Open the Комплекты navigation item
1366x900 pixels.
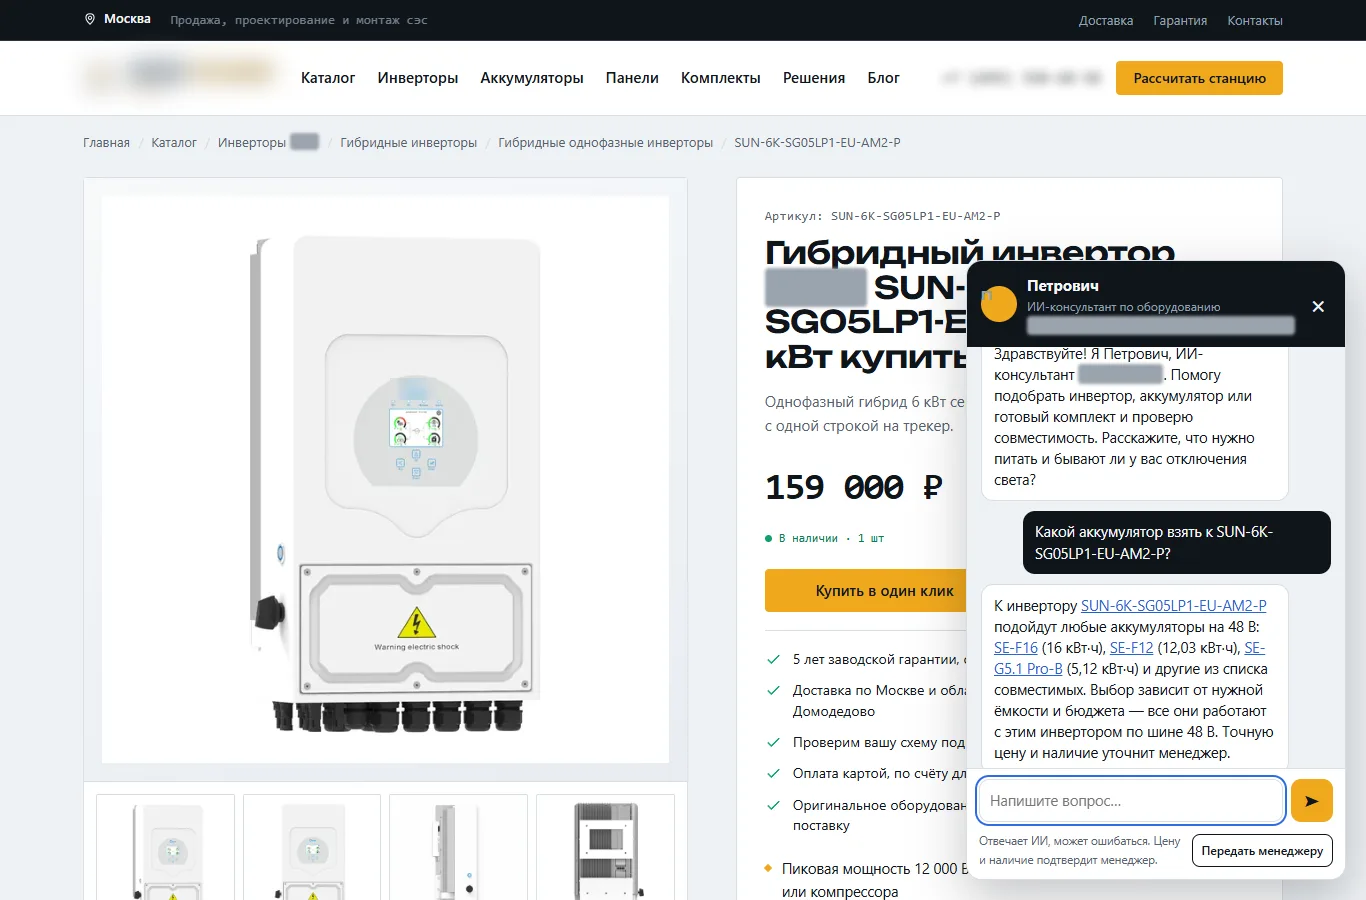point(721,78)
